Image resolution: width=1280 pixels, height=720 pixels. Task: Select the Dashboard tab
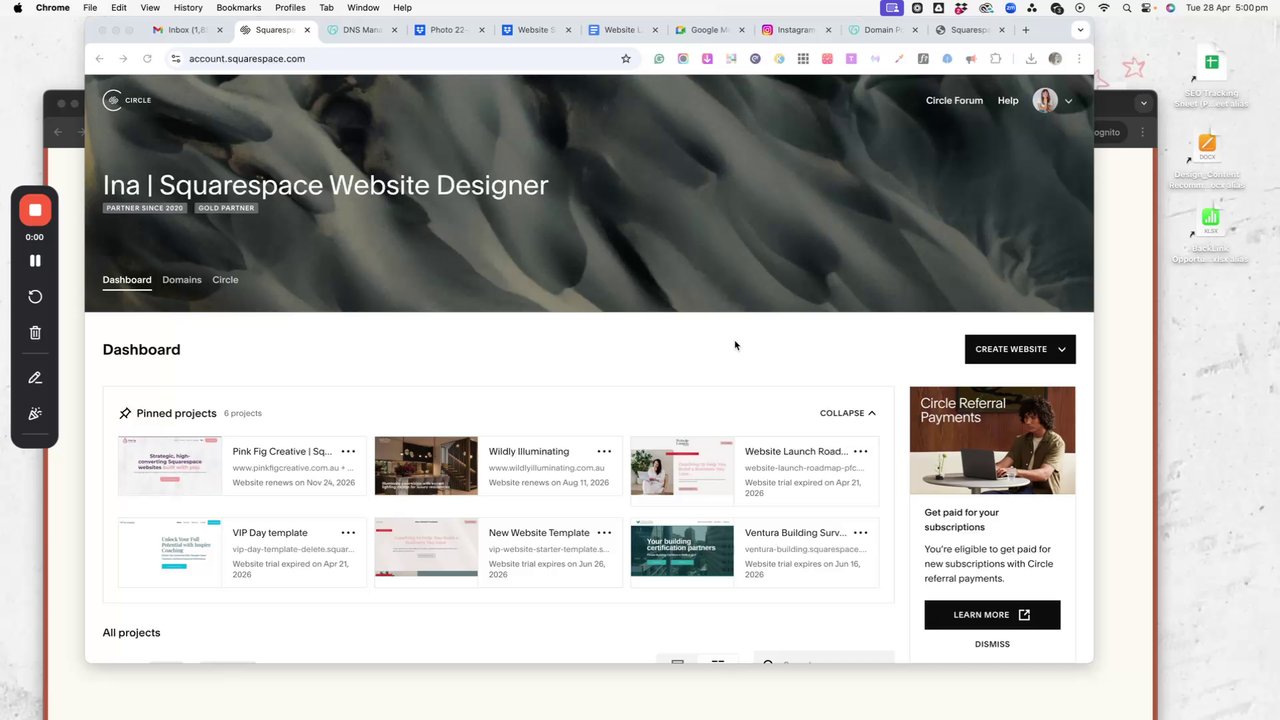coord(127,280)
